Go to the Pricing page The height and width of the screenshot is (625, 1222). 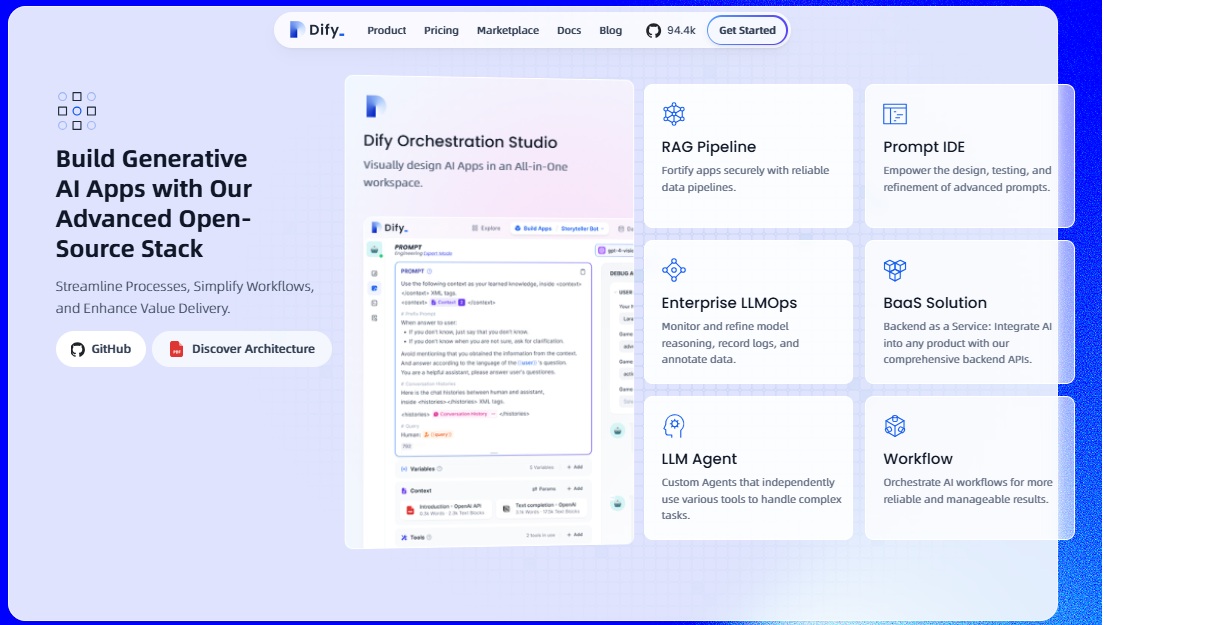coord(441,30)
